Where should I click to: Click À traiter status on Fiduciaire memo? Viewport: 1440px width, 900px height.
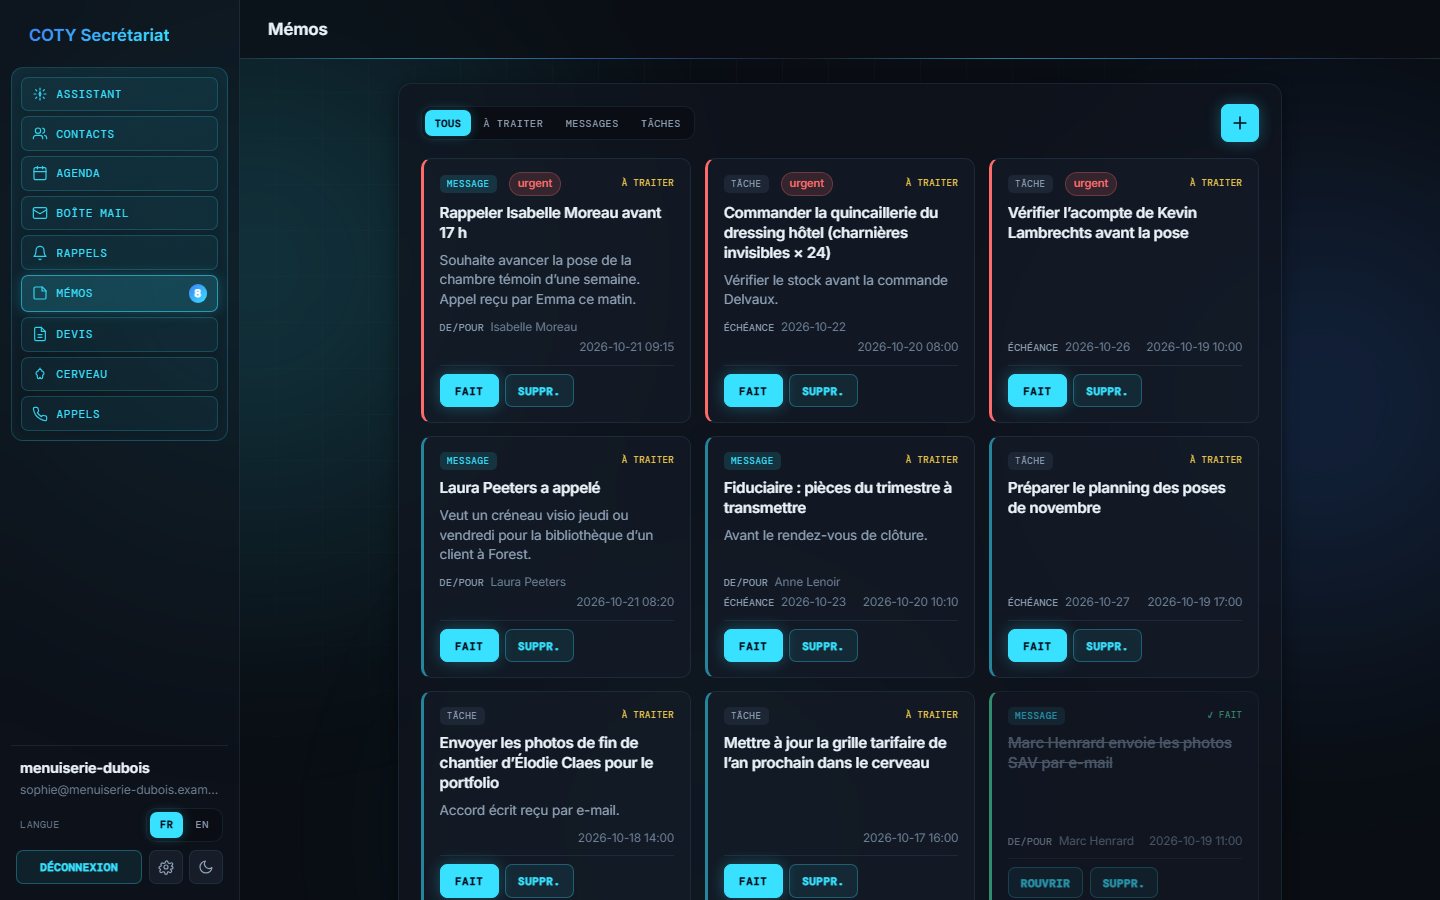point(932,460)
